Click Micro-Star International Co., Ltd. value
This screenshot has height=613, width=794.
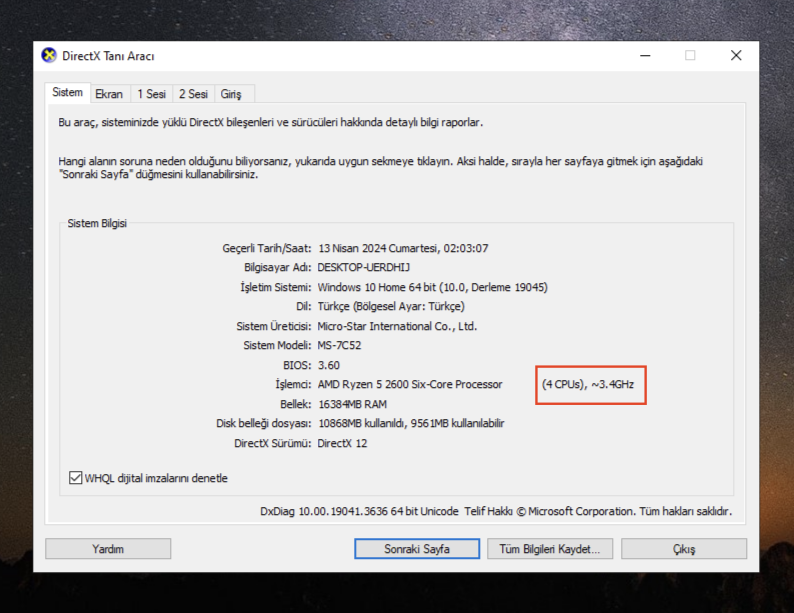point(397,326)
